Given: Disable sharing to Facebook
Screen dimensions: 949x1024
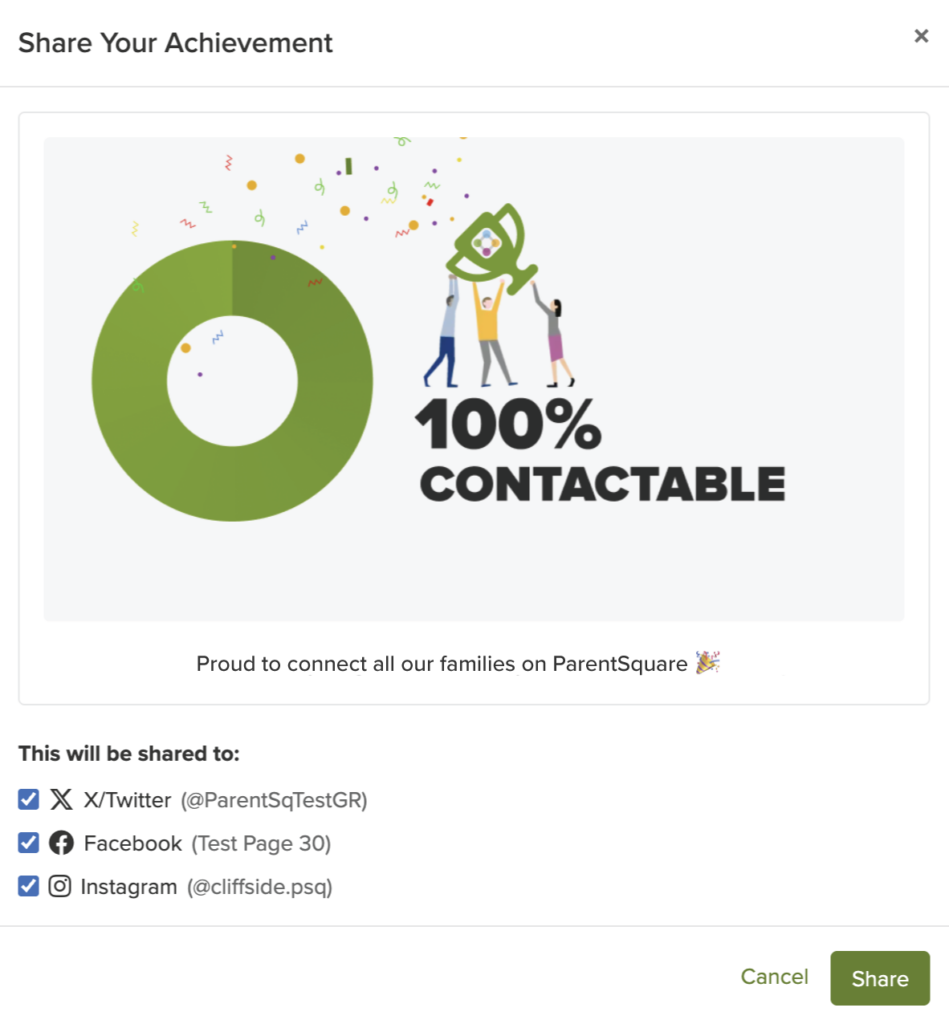Looking at the screenshot, I should click(x=27, y=843).
